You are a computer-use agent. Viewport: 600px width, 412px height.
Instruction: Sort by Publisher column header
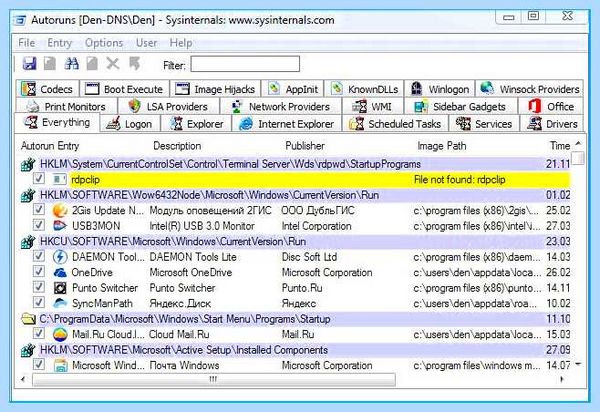(x=305, y=146)
